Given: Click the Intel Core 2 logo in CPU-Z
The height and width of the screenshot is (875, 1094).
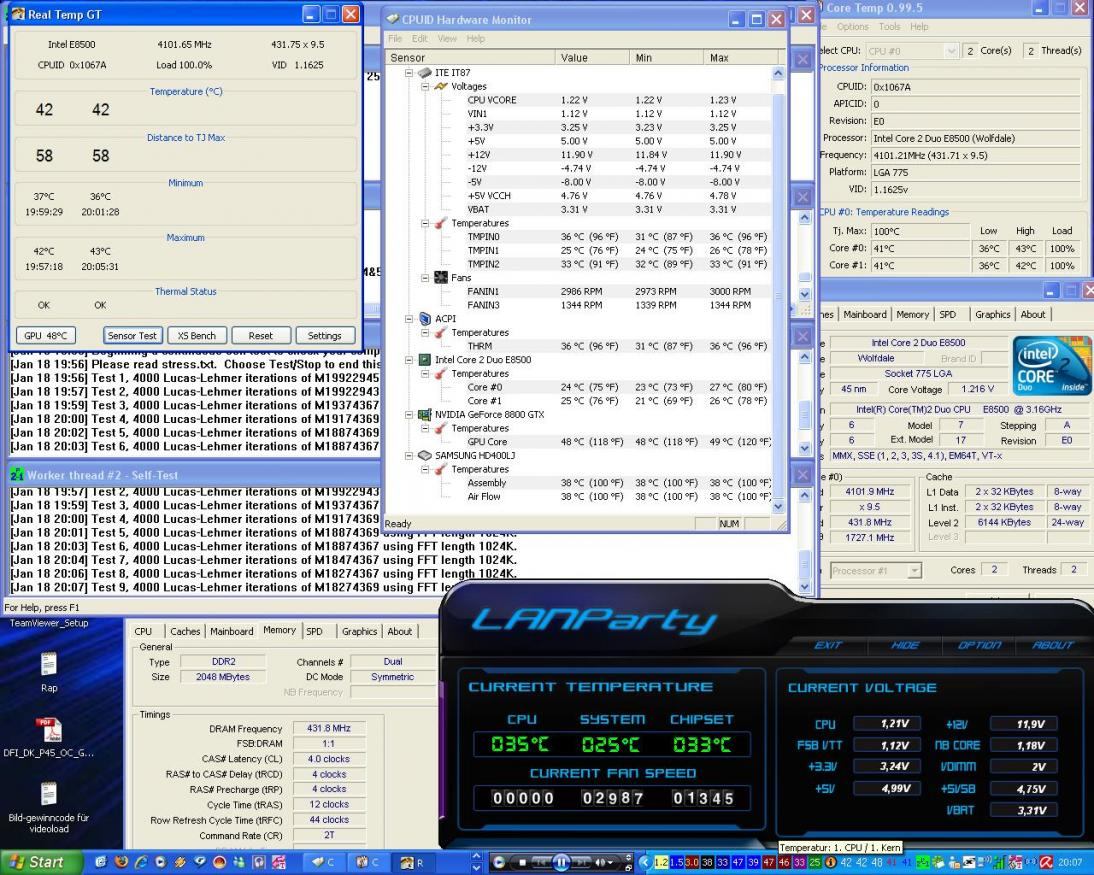Looking at the screenshot, I should pos(1051,368).
